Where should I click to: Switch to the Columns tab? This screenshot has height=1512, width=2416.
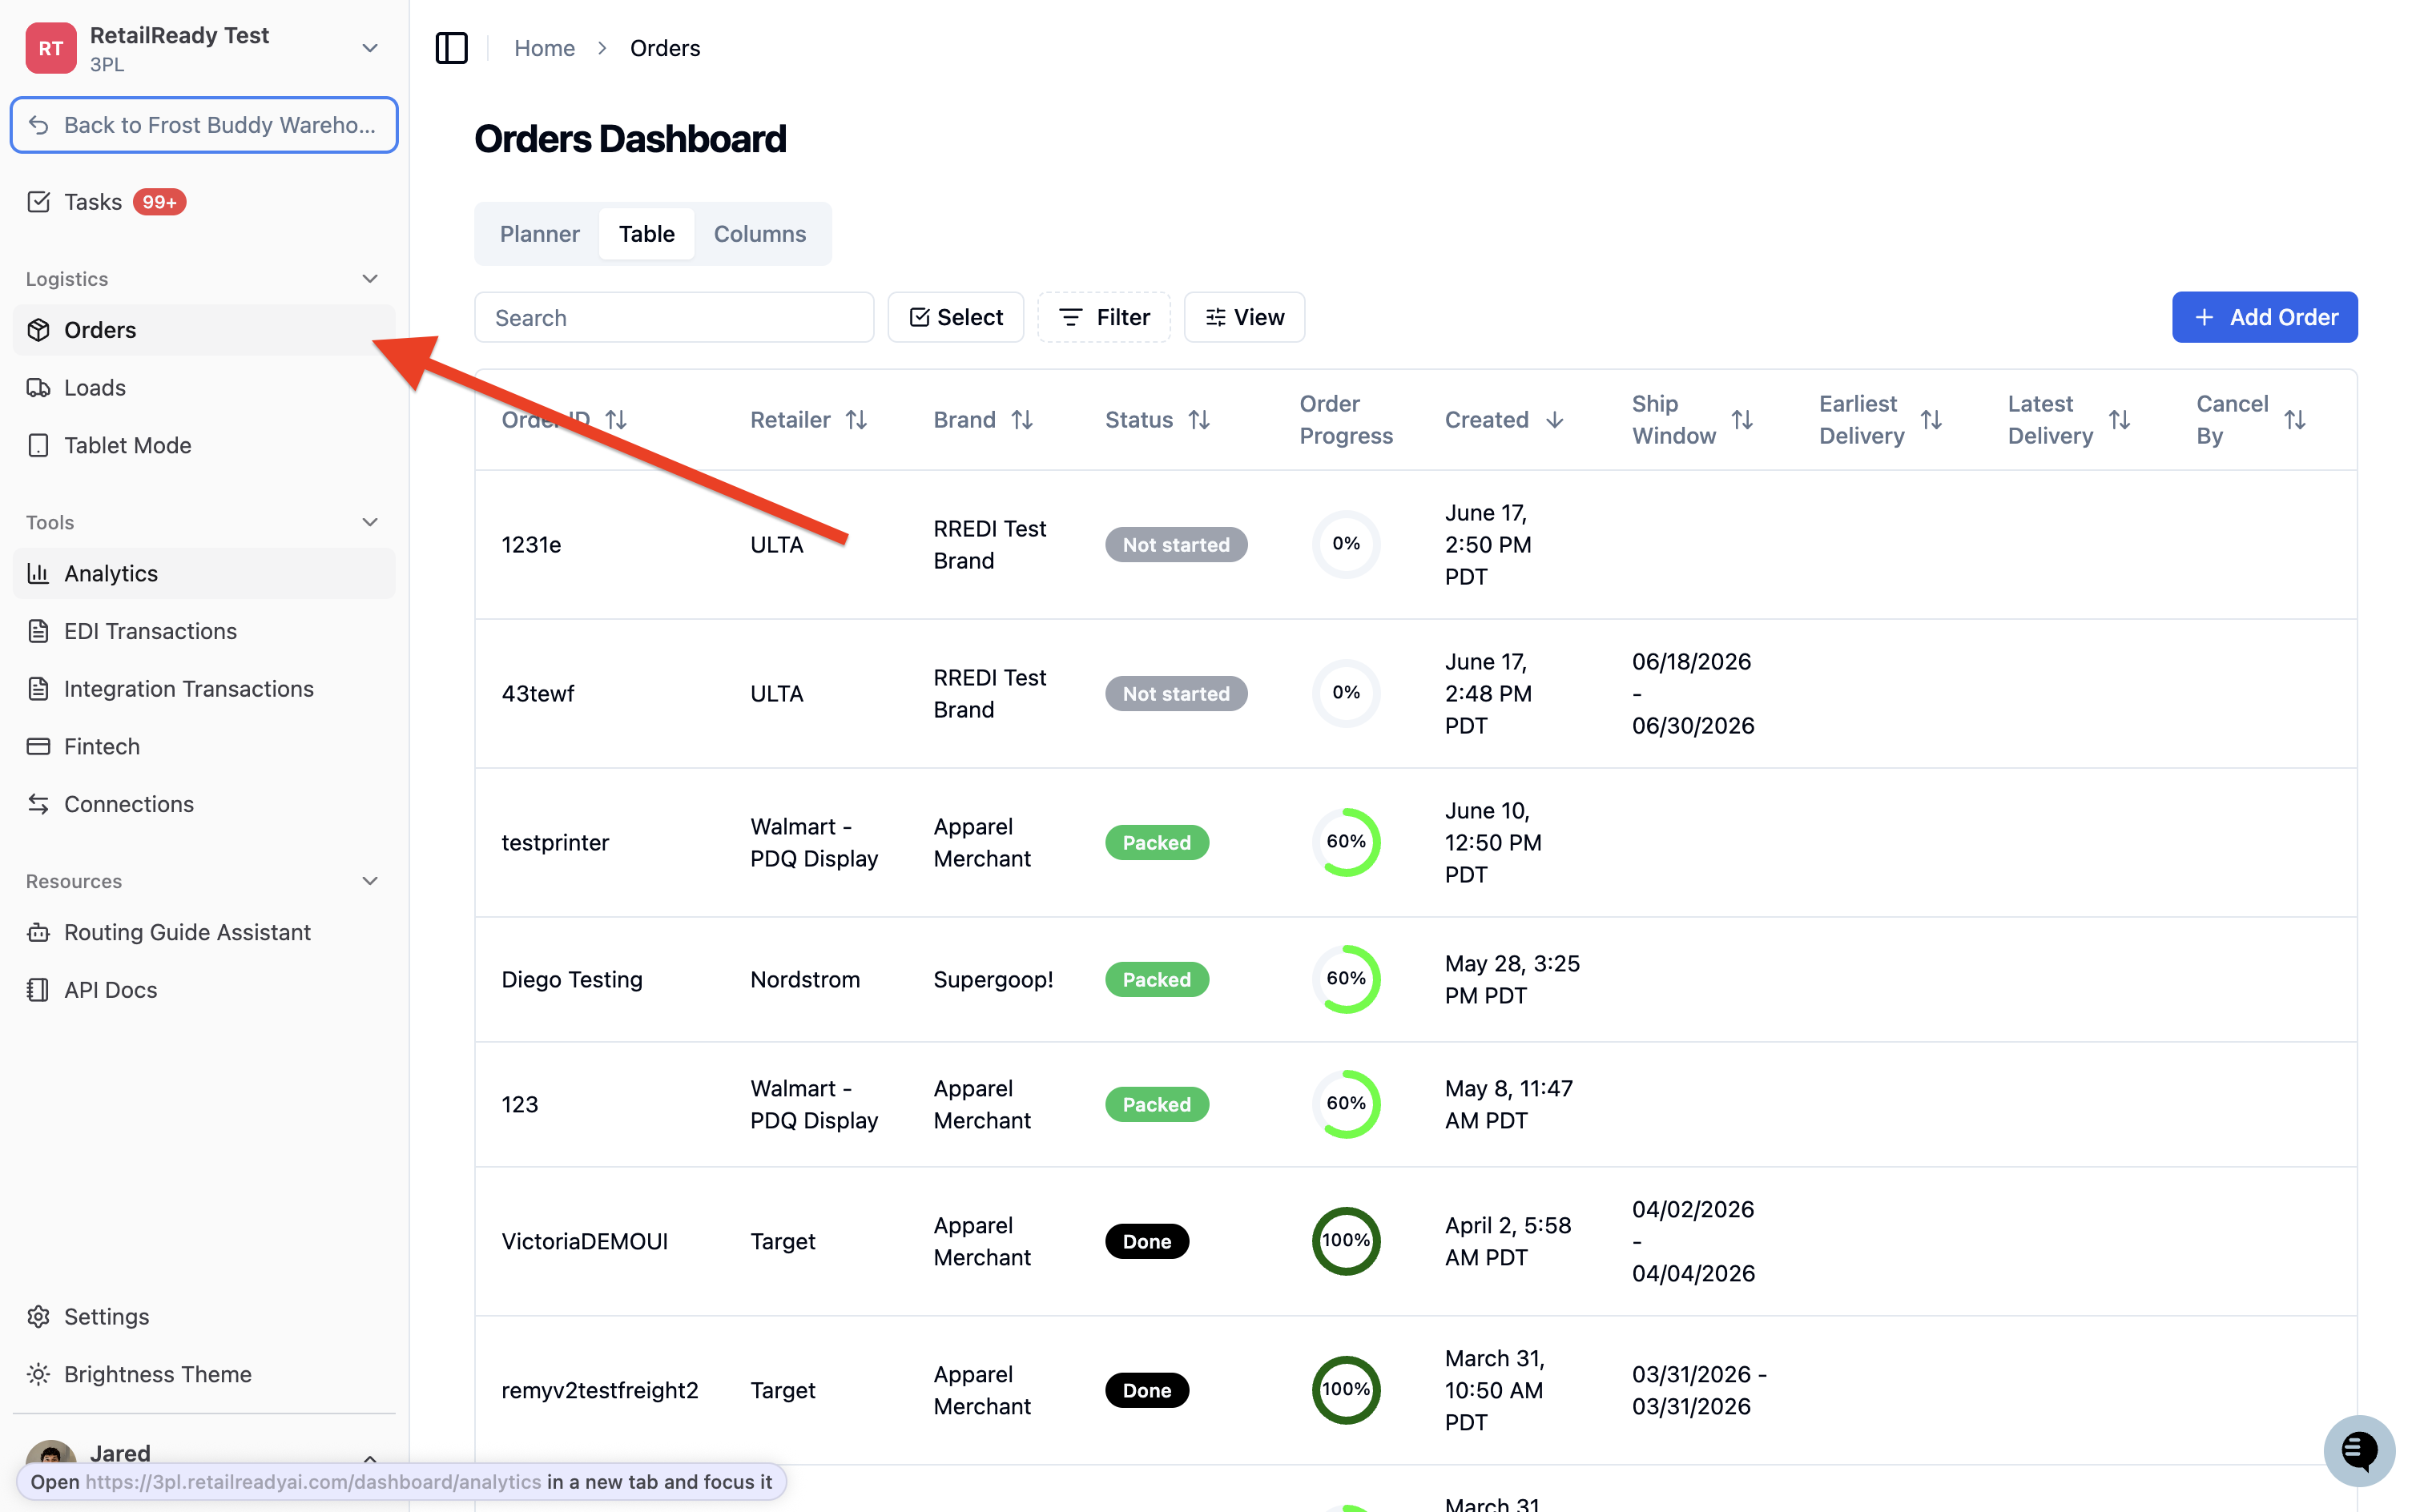[x=760, y=234]
